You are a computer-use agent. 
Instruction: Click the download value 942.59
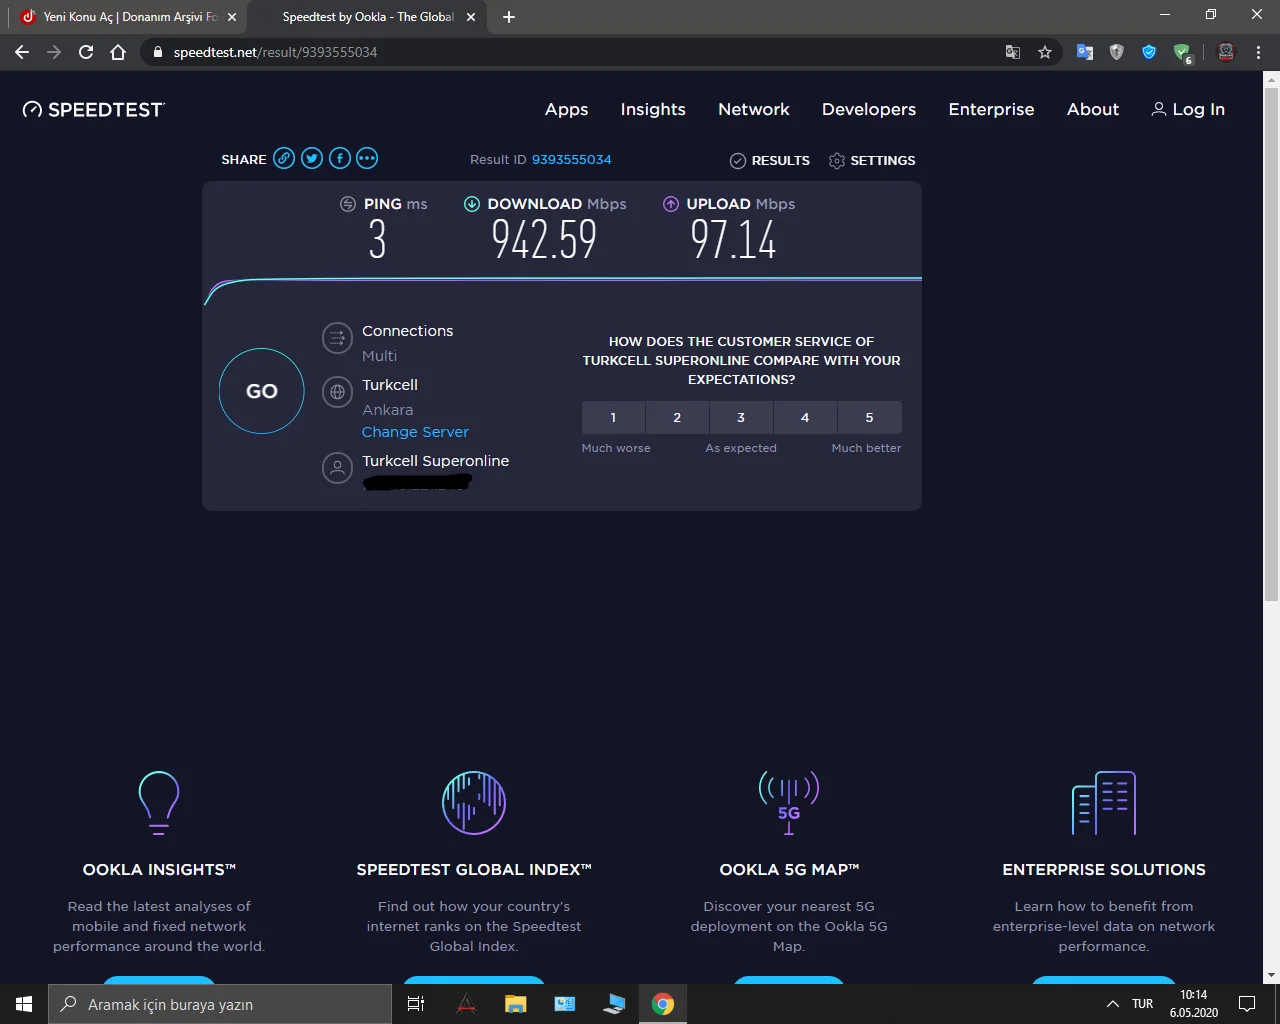coord(544,240)
